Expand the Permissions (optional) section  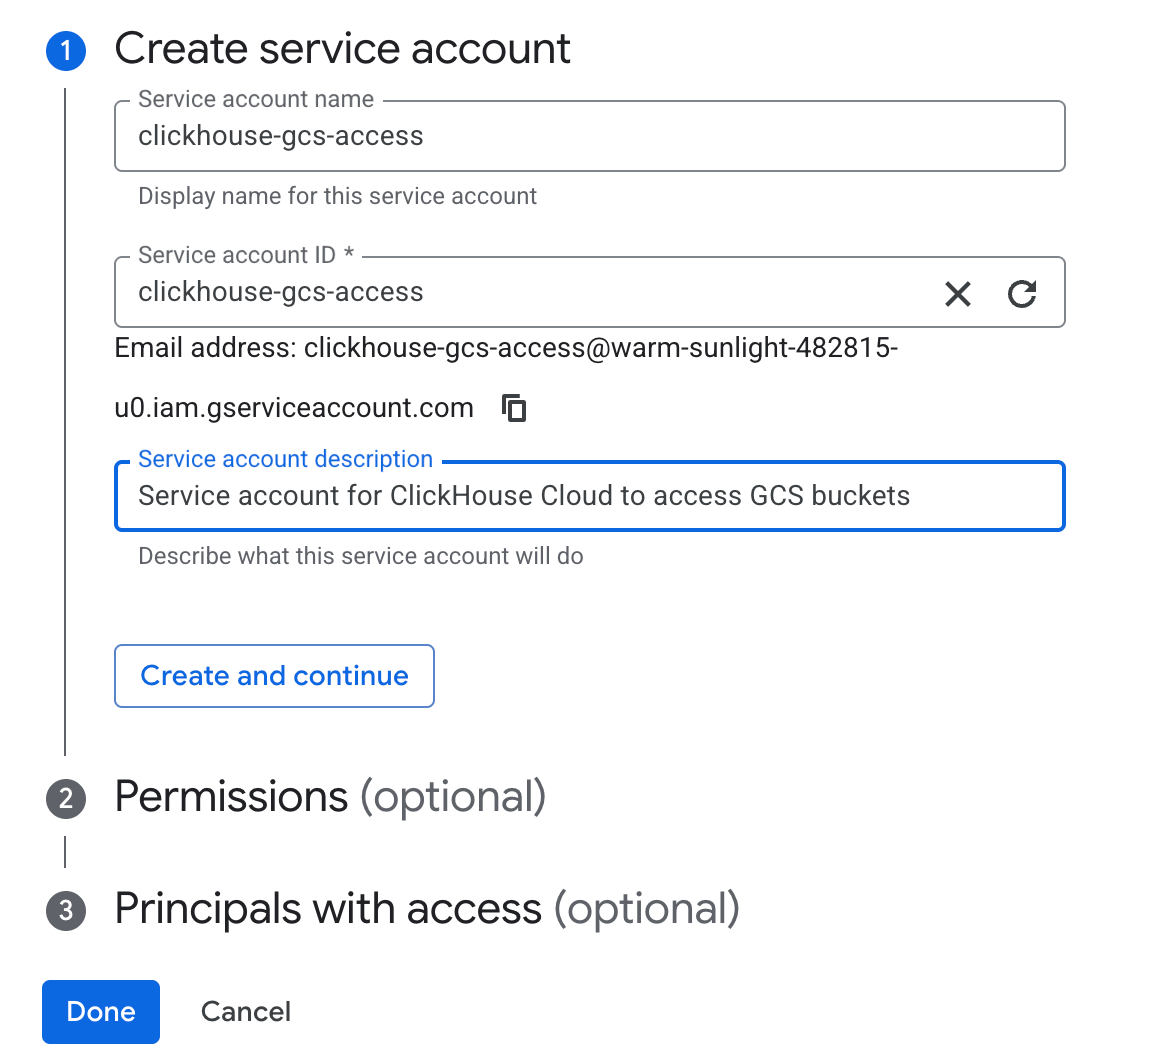(330, 797)
